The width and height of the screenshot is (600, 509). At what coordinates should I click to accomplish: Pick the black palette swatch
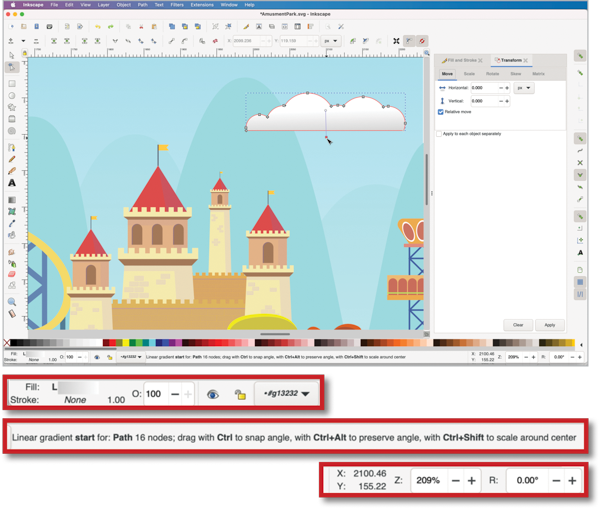pyautogui.click(x=14, y=343)
